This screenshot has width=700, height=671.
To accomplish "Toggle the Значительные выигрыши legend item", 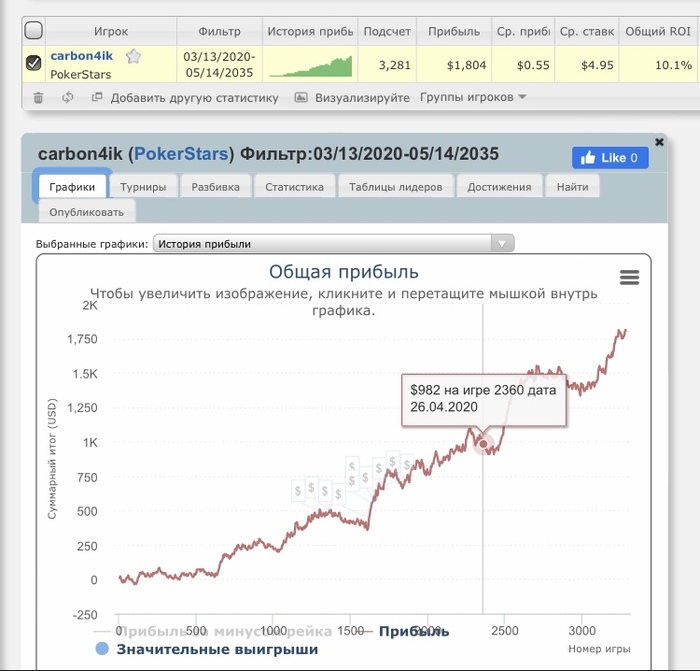I will (x=207, y=649).
